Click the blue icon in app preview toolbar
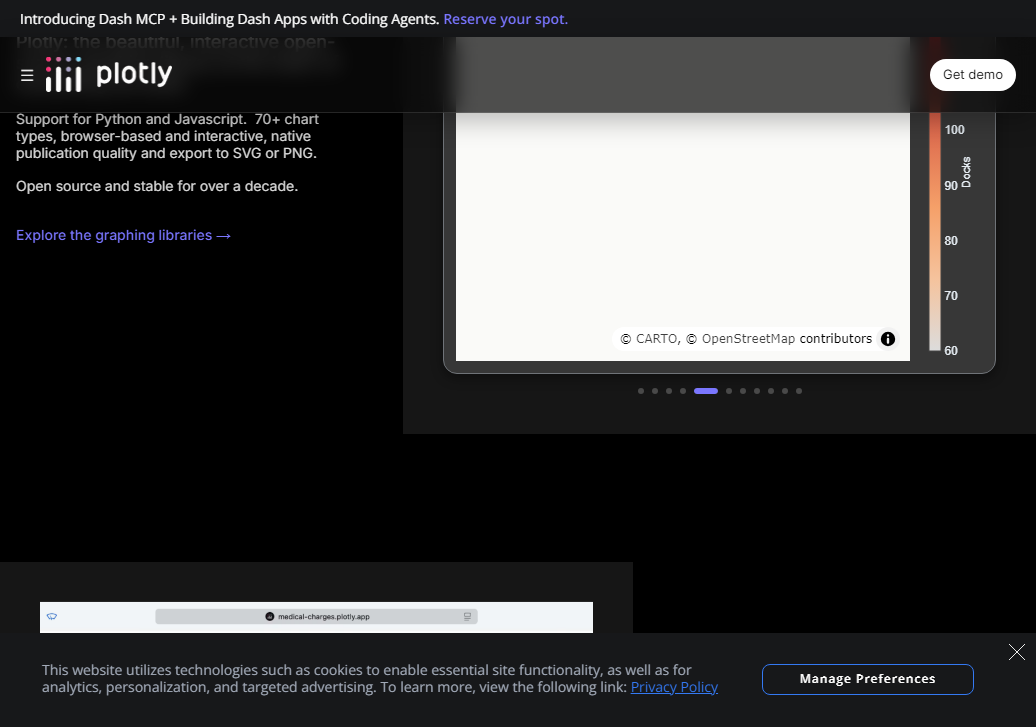1036x727 pixels. 52,617
